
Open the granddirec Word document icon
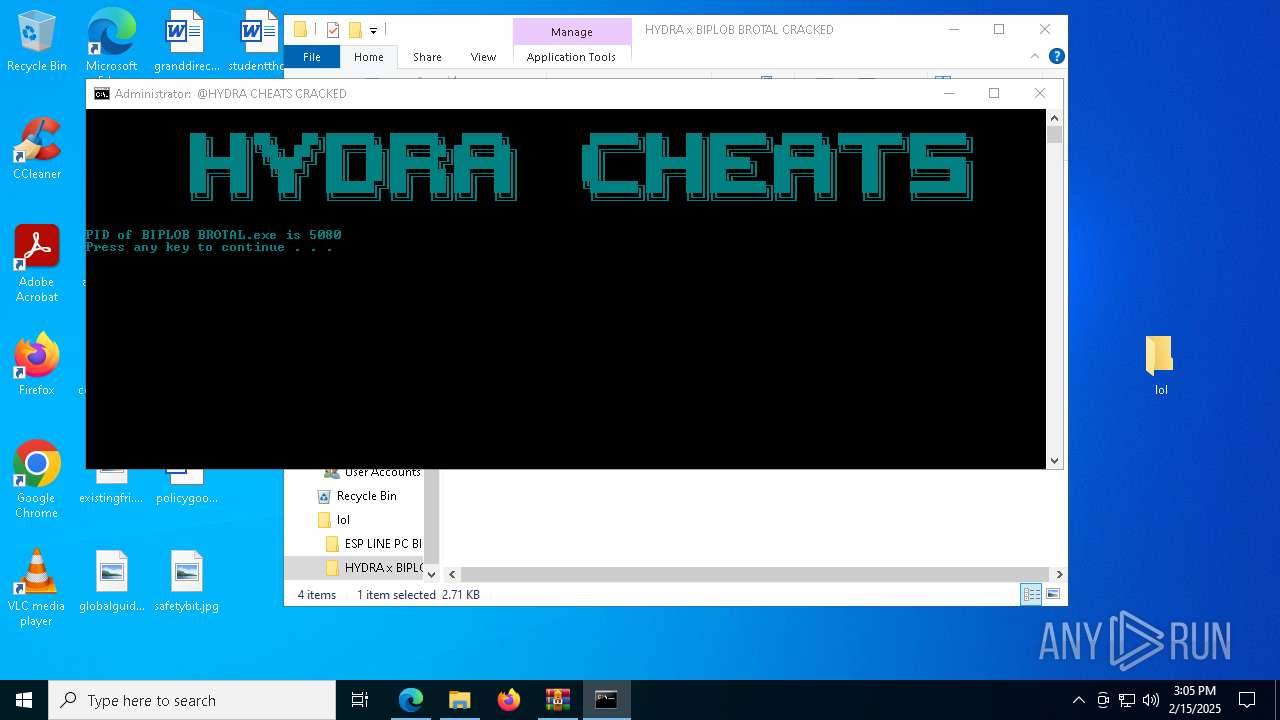pos(186,41)
